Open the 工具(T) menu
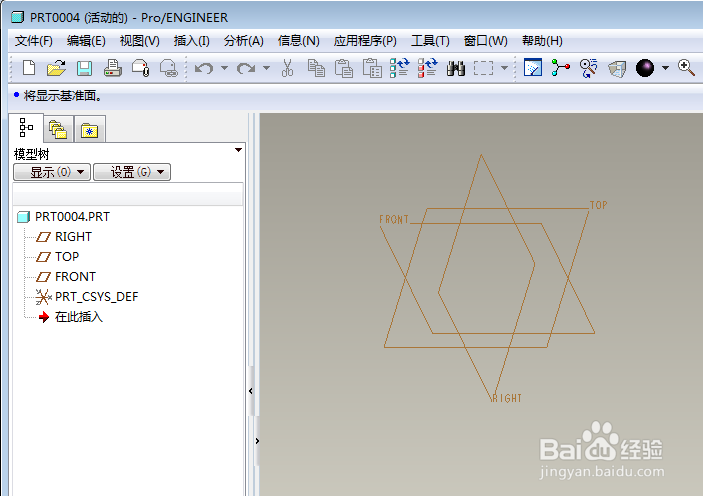 (x=430, y=41)
